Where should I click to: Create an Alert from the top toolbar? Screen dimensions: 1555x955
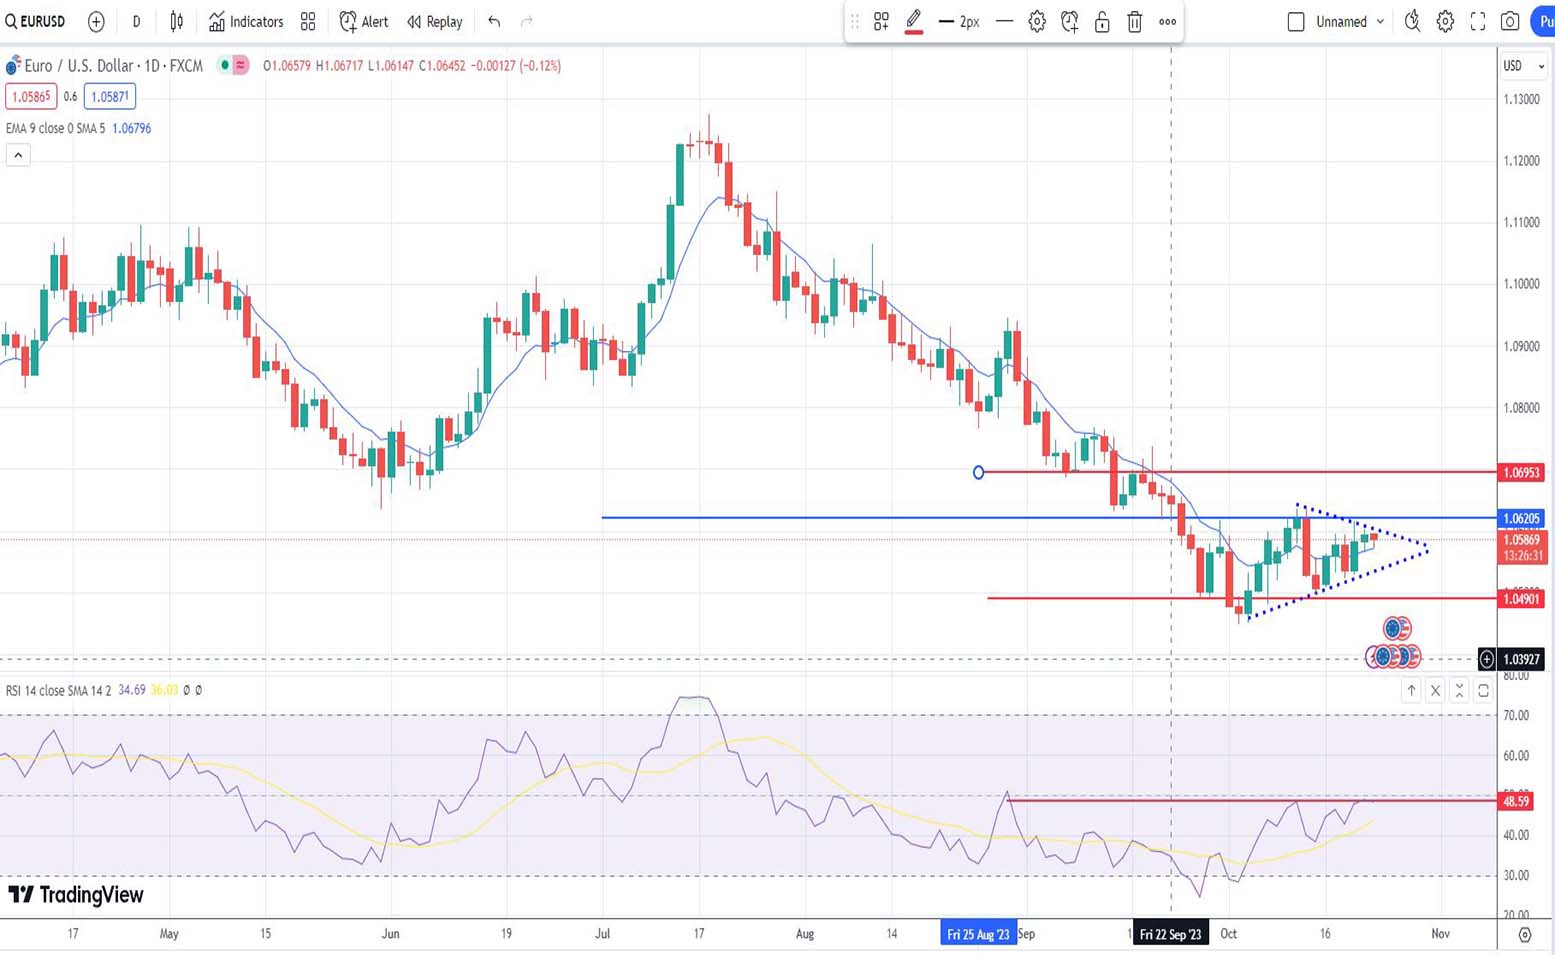coord(364,21)
